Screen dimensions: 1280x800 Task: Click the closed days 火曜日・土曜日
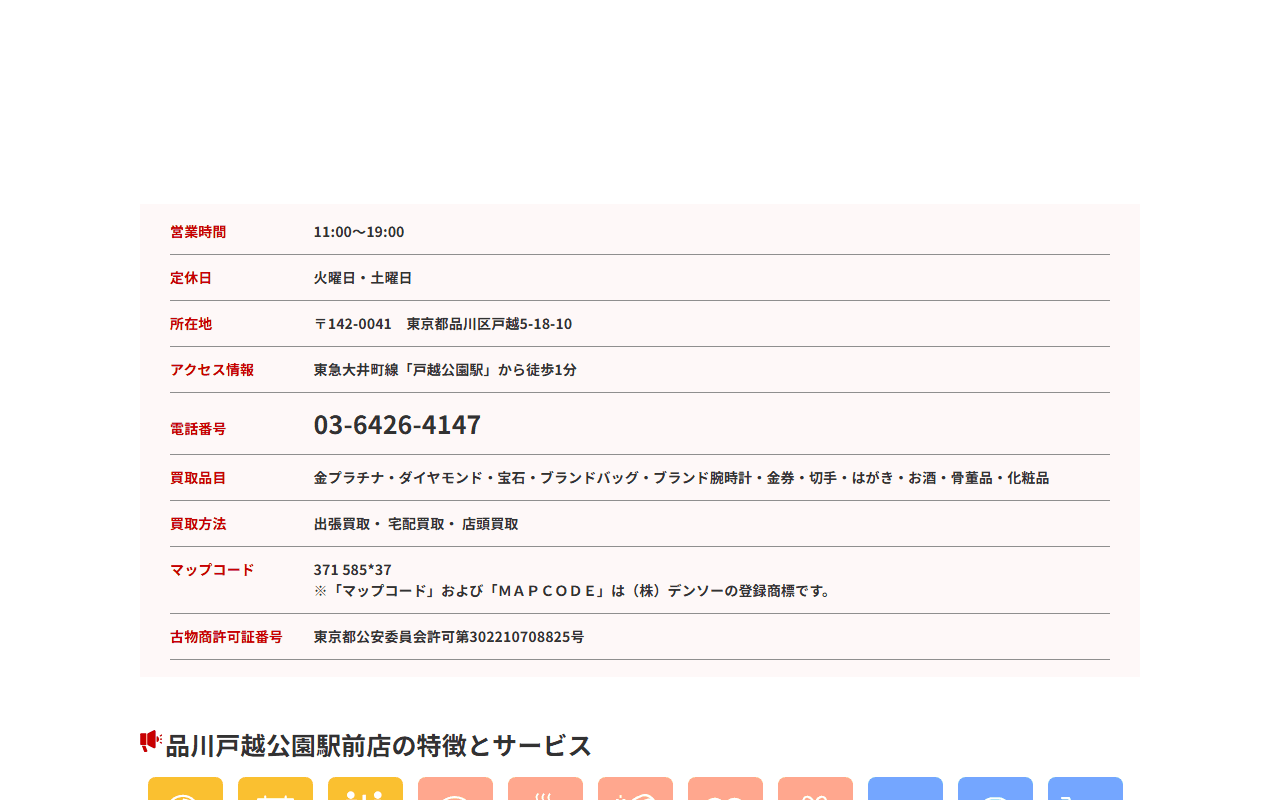363,278
